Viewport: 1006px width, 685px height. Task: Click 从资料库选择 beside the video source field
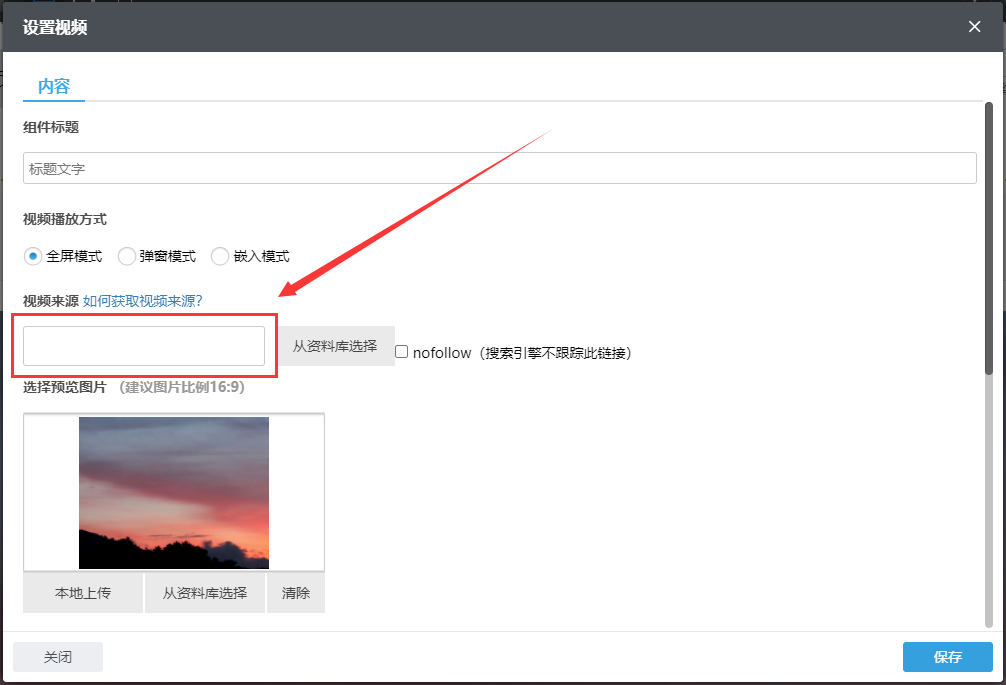(335, 346)
